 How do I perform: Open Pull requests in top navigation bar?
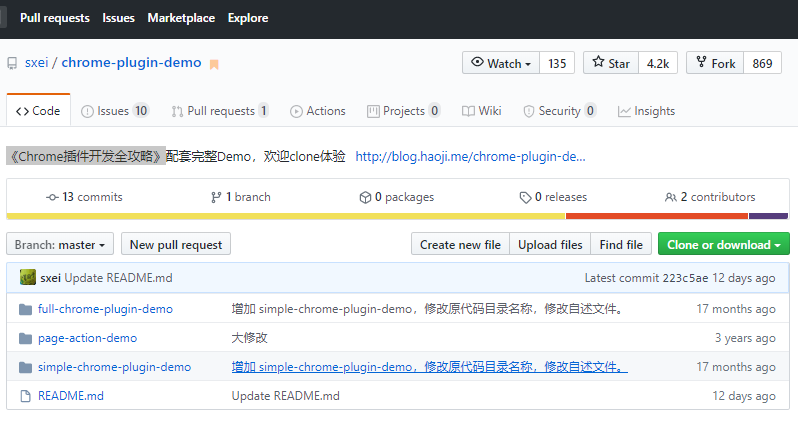coord(55,18)
